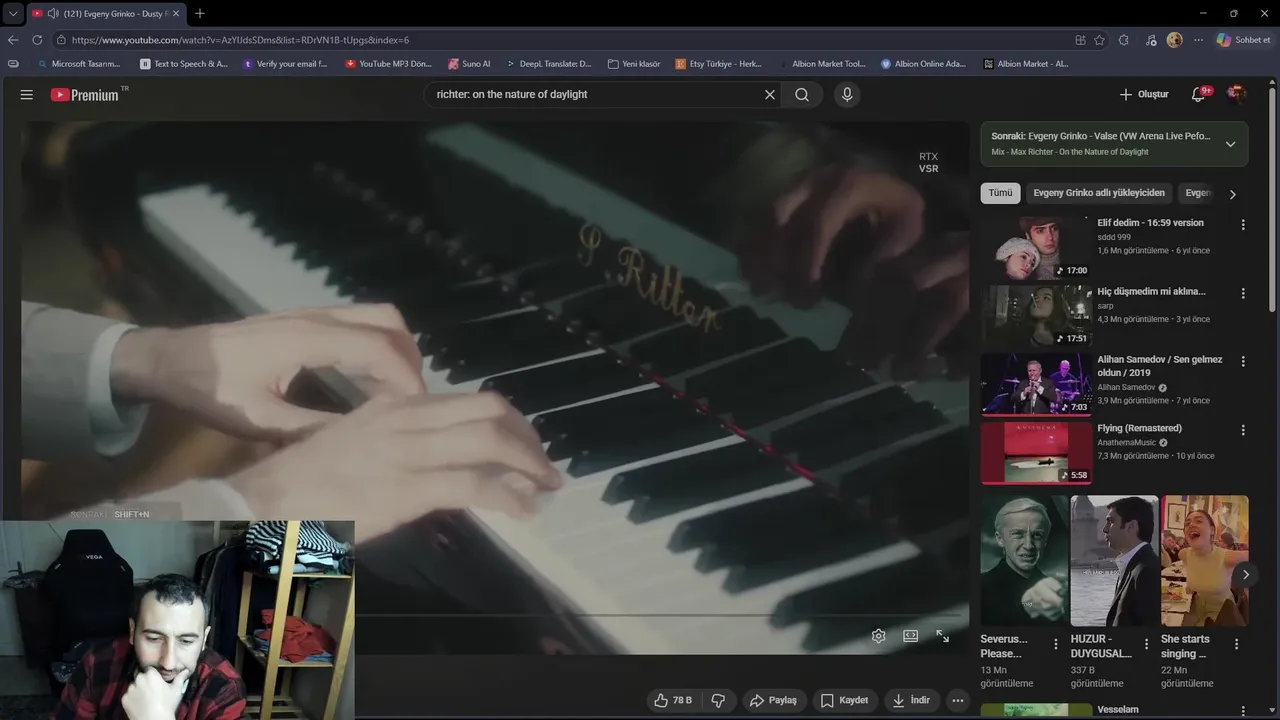Like the video with 78 B
Image resolution: width=1280 pixels, height=720 pixels.
point(673,700)
